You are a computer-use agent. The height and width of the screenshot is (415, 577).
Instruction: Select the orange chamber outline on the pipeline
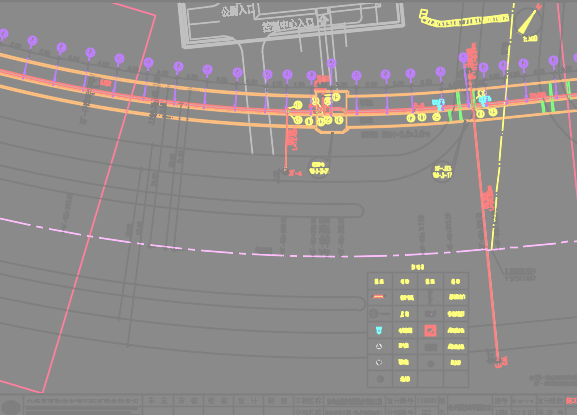331,111
